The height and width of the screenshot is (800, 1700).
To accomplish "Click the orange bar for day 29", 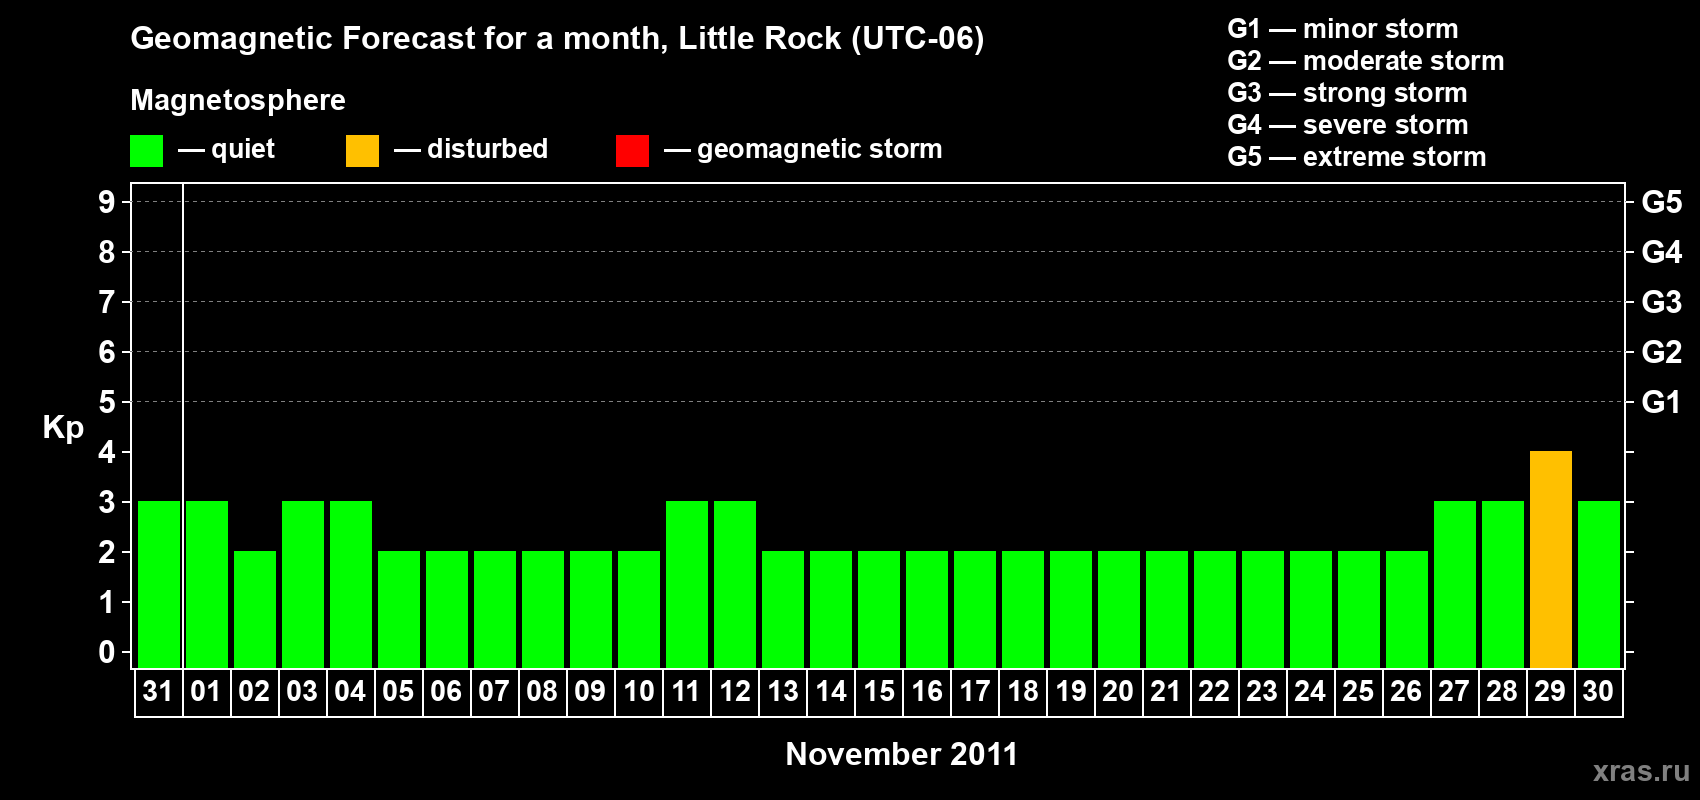I will [x=1551, y=559].
